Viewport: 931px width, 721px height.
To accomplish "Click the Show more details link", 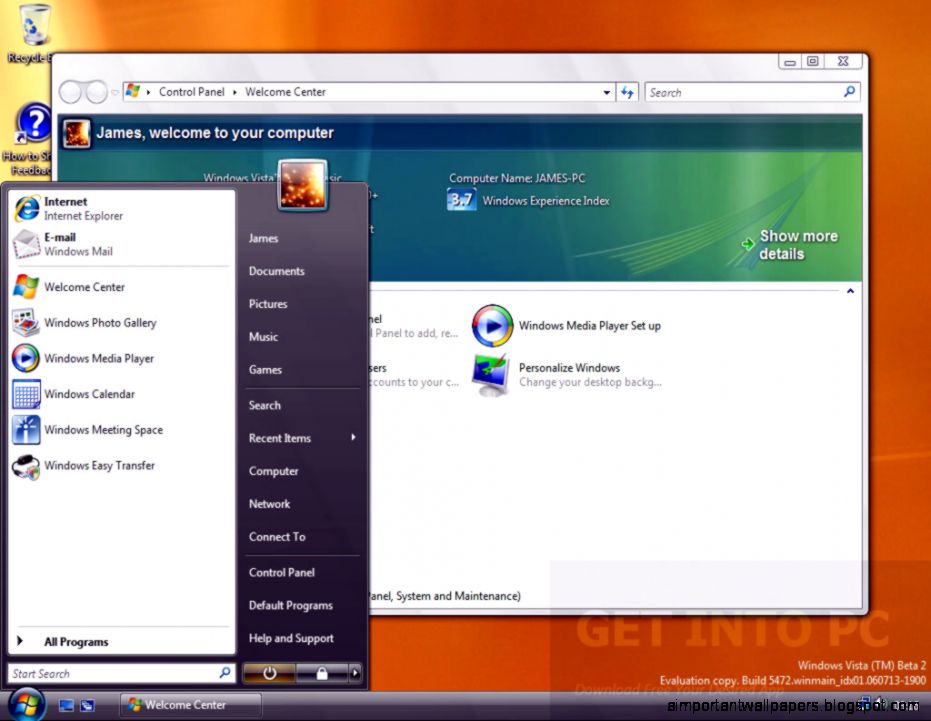I will coord(798,244).
